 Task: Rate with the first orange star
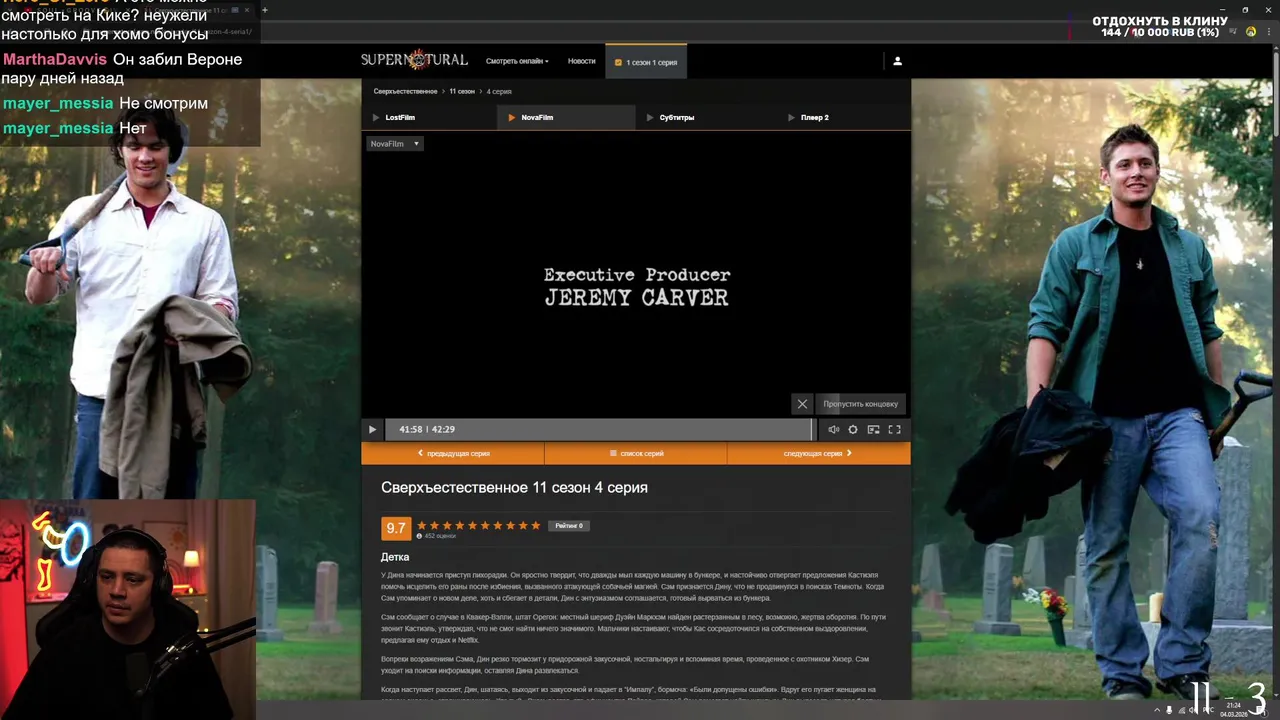(x=421, y=525)
